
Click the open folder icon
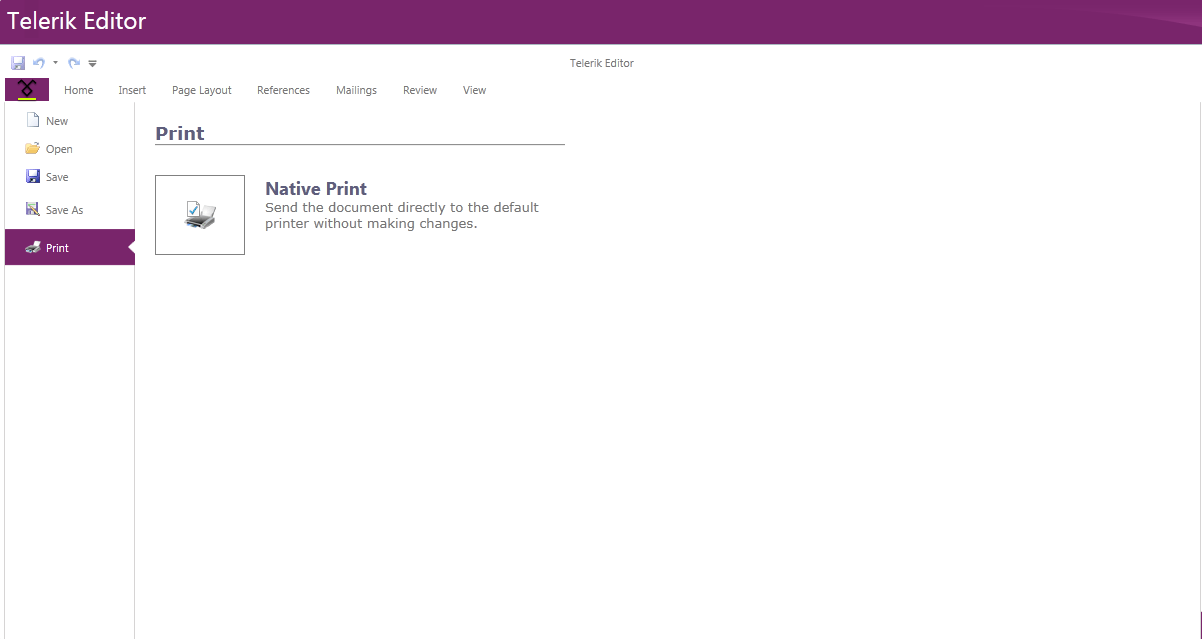[x=33, y=148]
